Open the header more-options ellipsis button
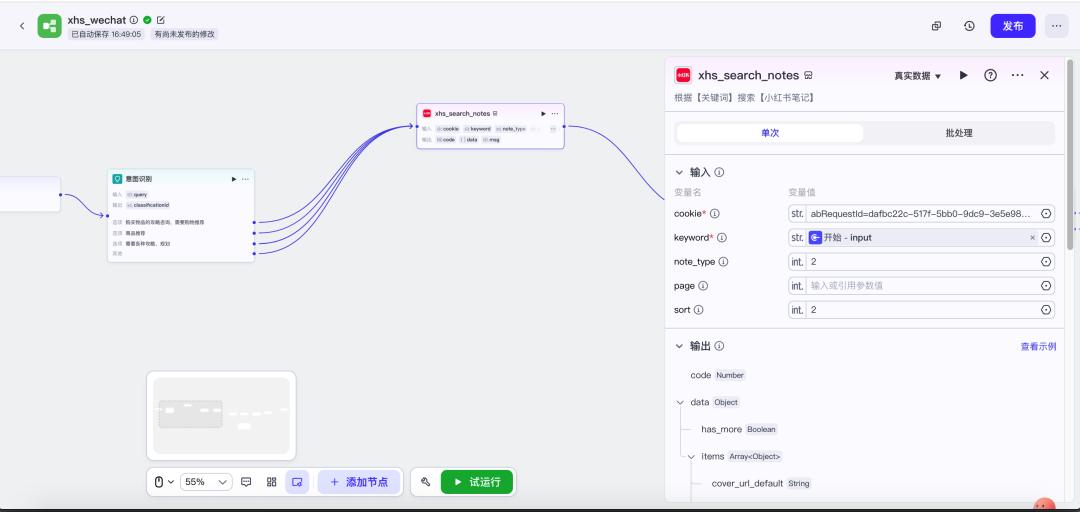Screen dimensions: 1080x512 click(x=1057, y=26)
